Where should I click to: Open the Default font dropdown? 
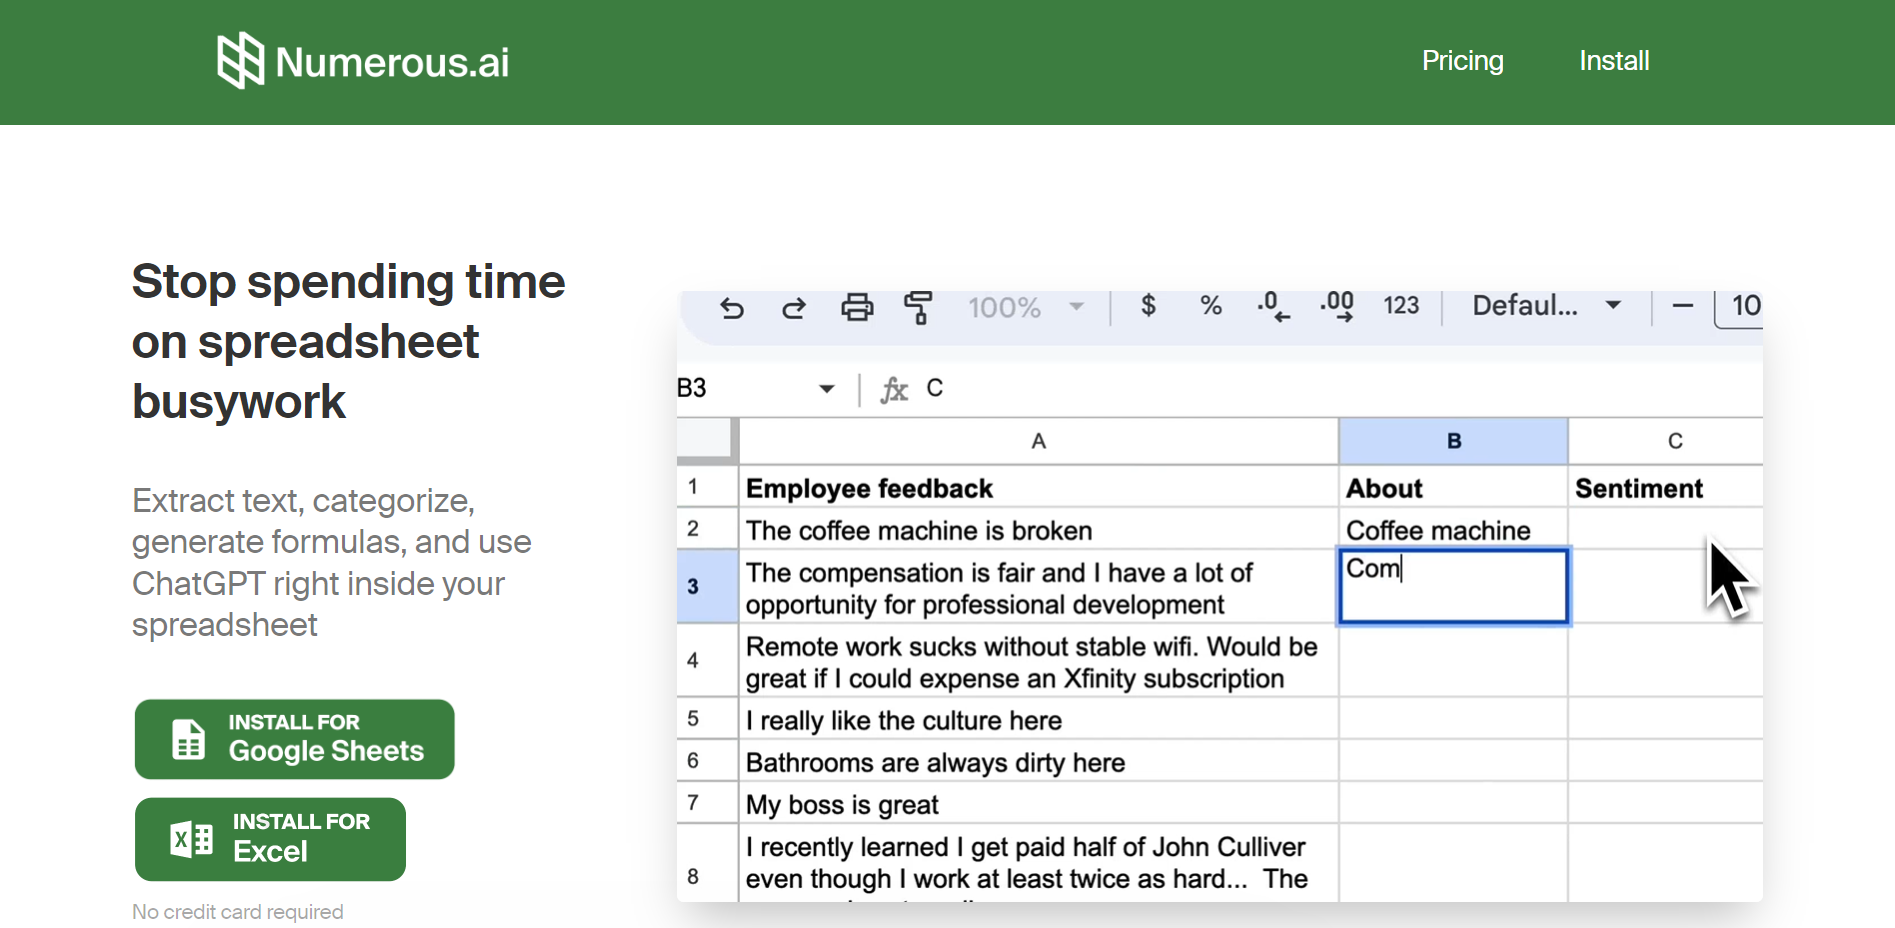(1546, 306)
